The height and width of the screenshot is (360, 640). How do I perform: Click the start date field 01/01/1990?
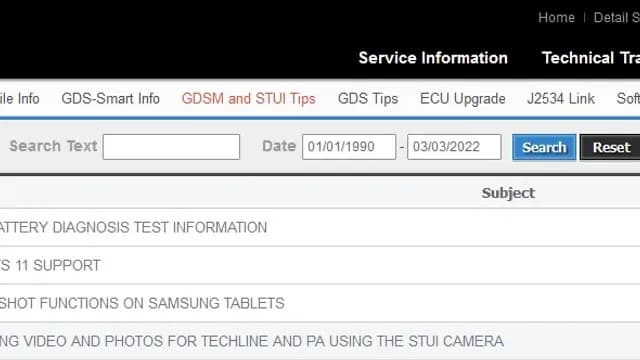(349, 147)
